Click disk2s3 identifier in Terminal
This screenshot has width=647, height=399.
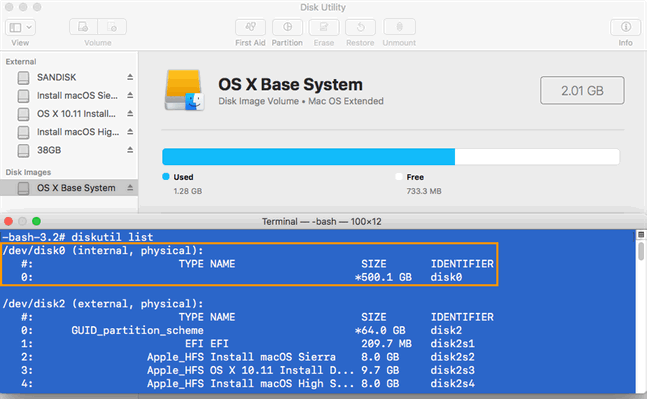[452, 370]
